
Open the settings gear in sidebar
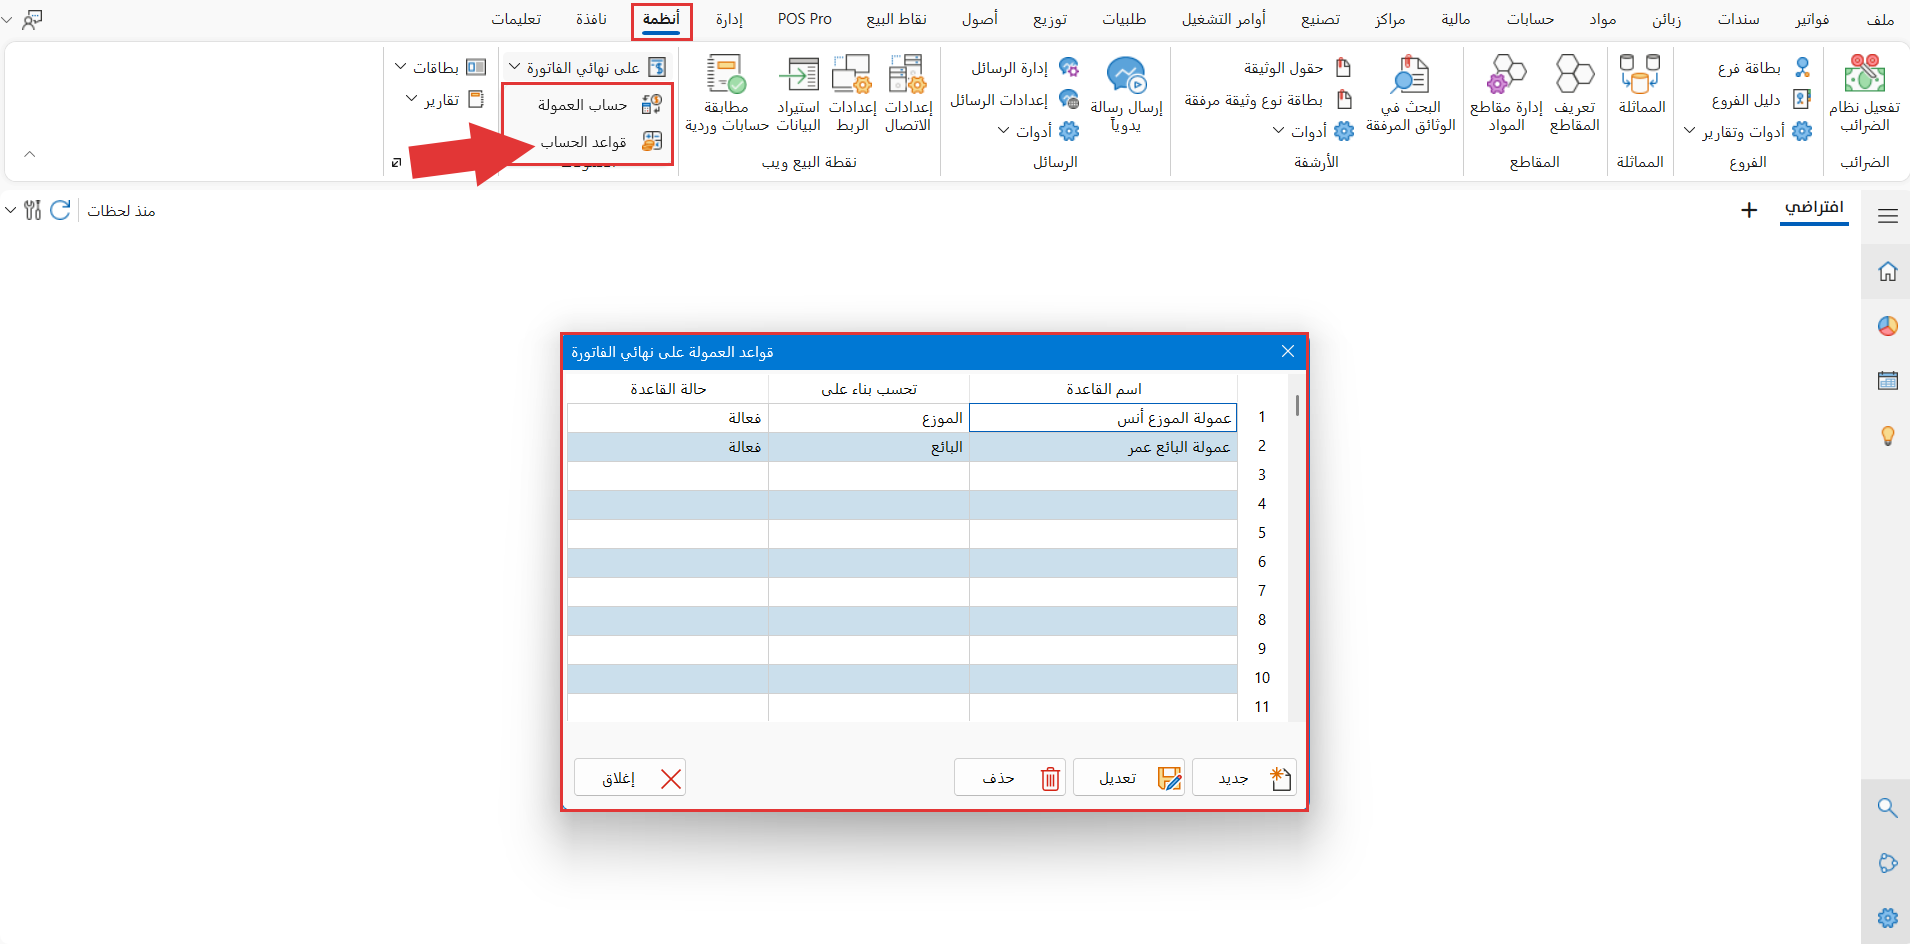(x=1887, y=918)
